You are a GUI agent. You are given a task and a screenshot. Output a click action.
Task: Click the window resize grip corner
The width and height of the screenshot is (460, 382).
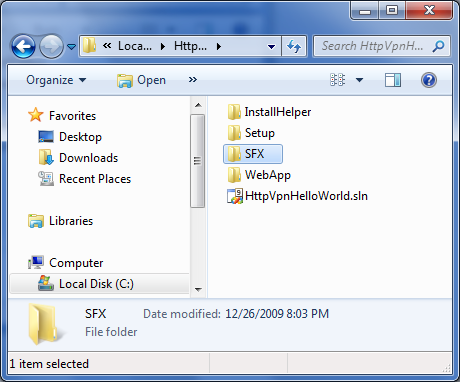(x=447, y=367)
